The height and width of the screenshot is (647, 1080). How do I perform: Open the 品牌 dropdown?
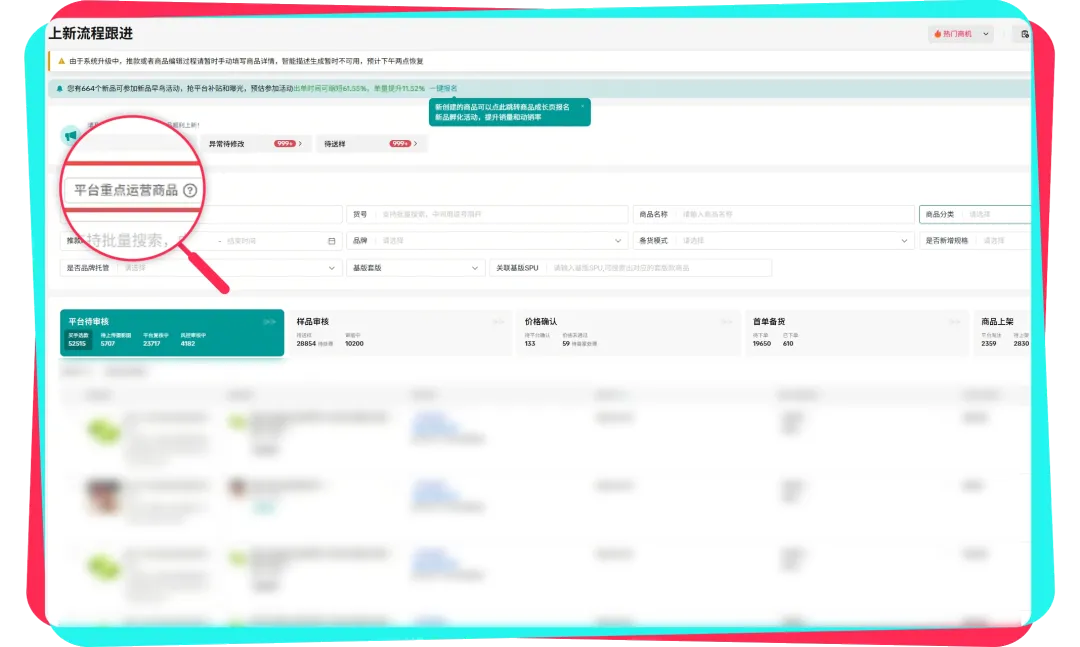(487, 241)
